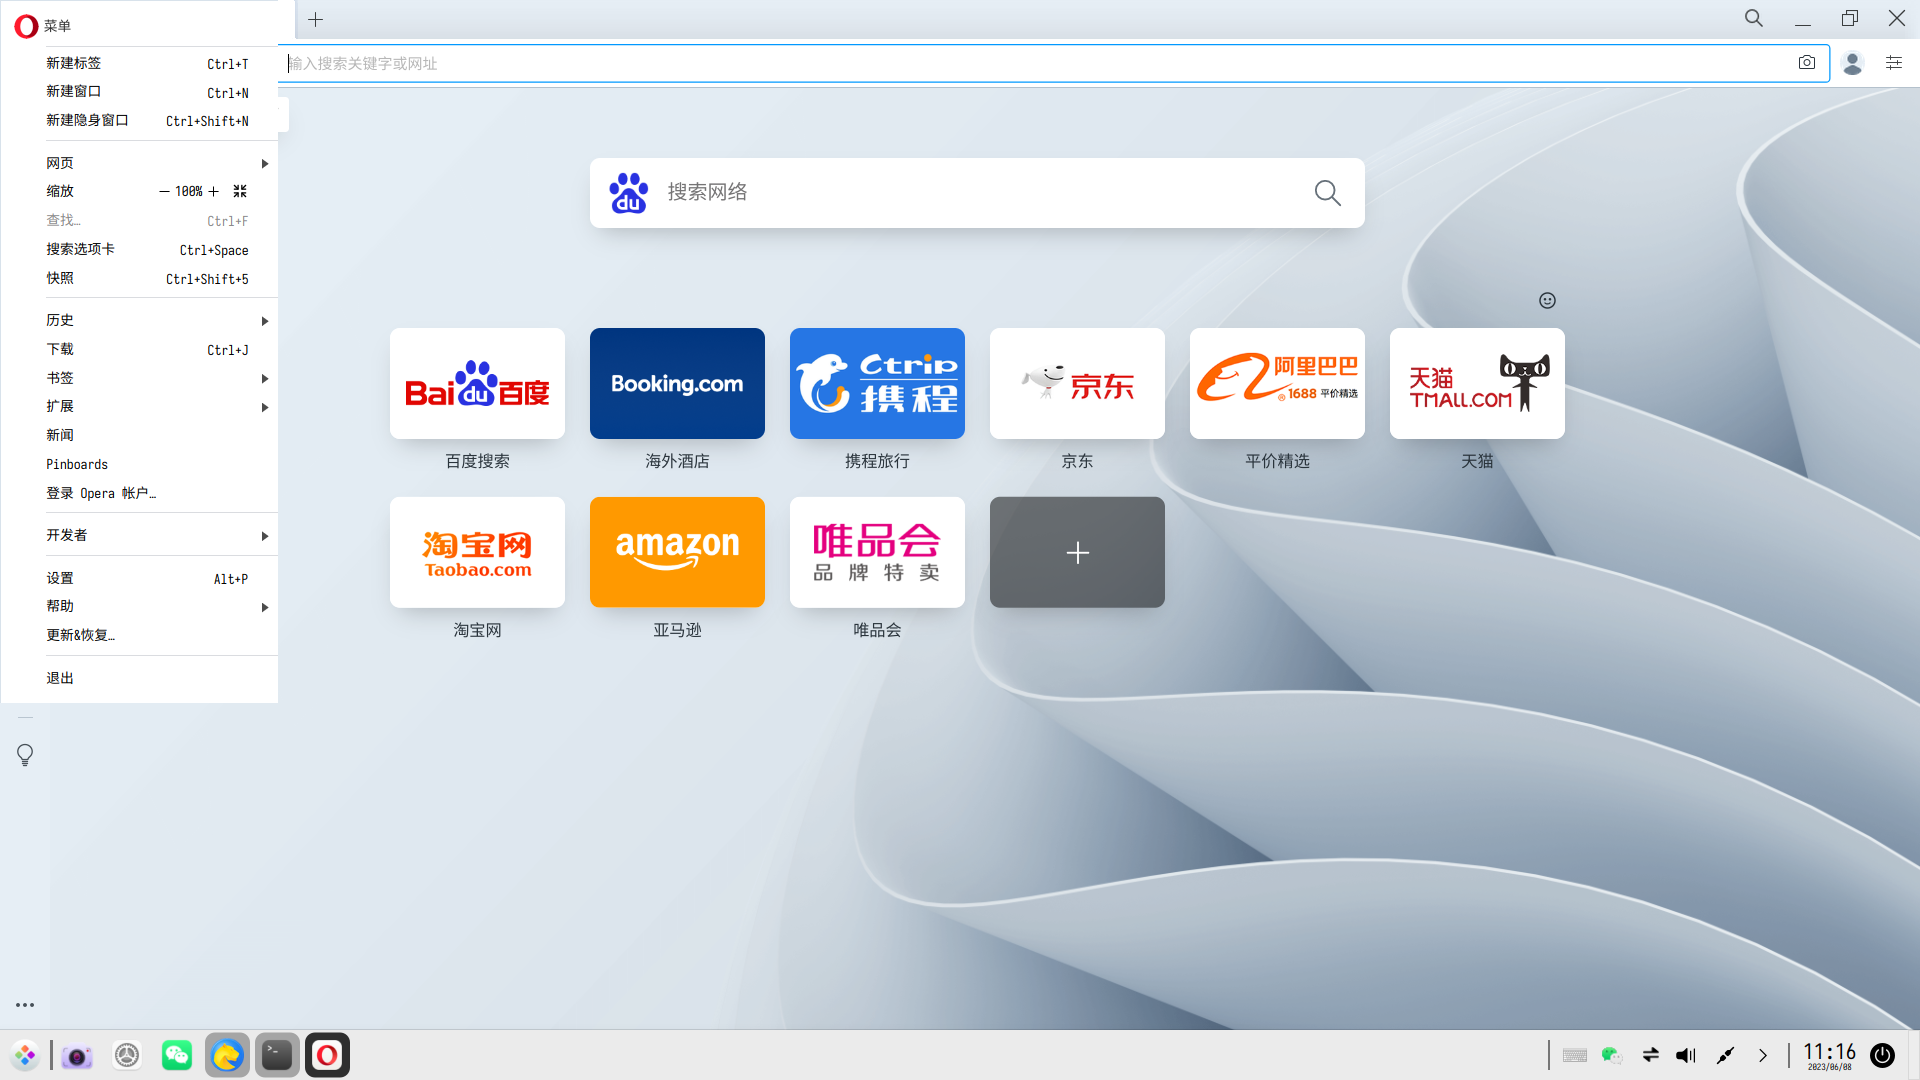This screenshot has height=1080, width=1920.
Task: Open sidebar setup via the ellipsis icon
Action: [x=25, y=1004]
